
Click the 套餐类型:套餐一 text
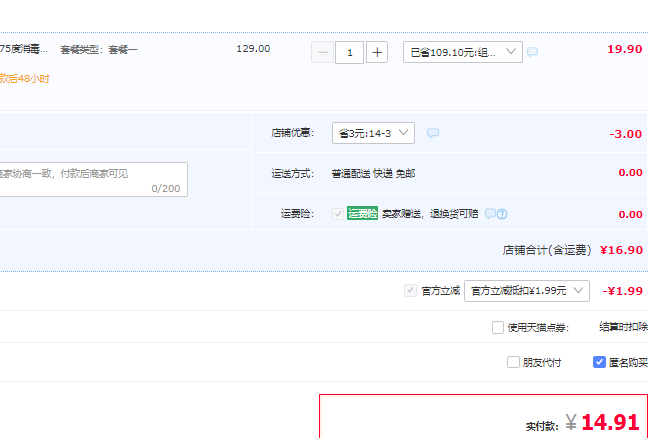pos(99,50)
